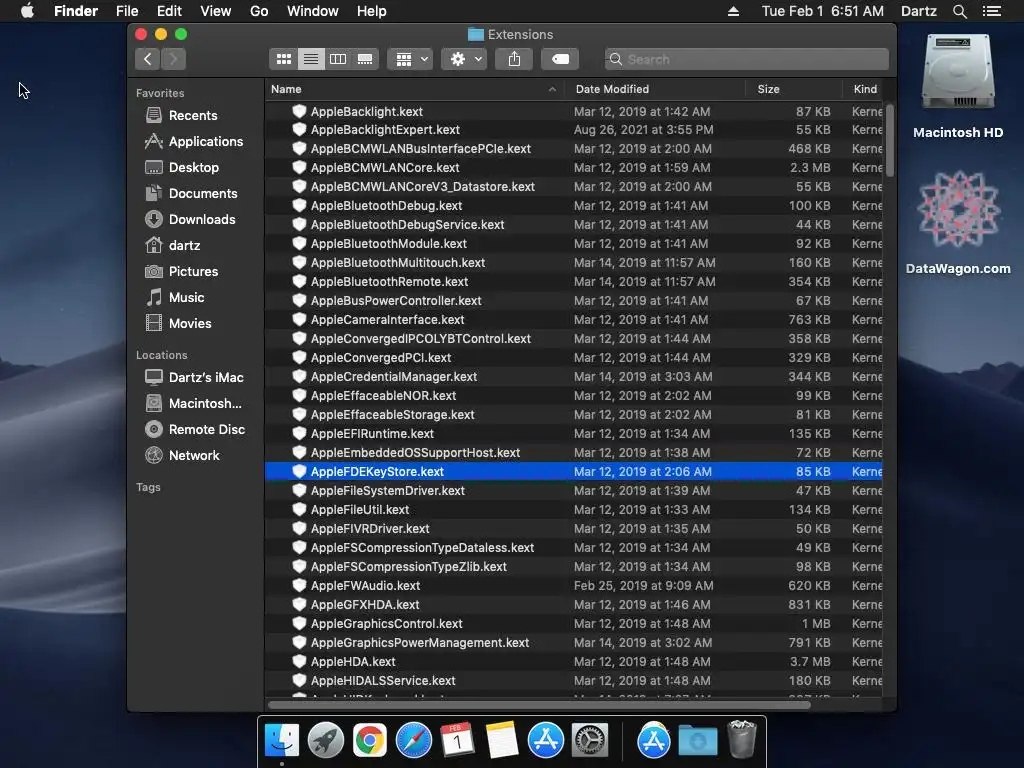This screenshot has height=768, width=1024.
Task: Launch Safari from the Dock
Action: pos(414,741)
